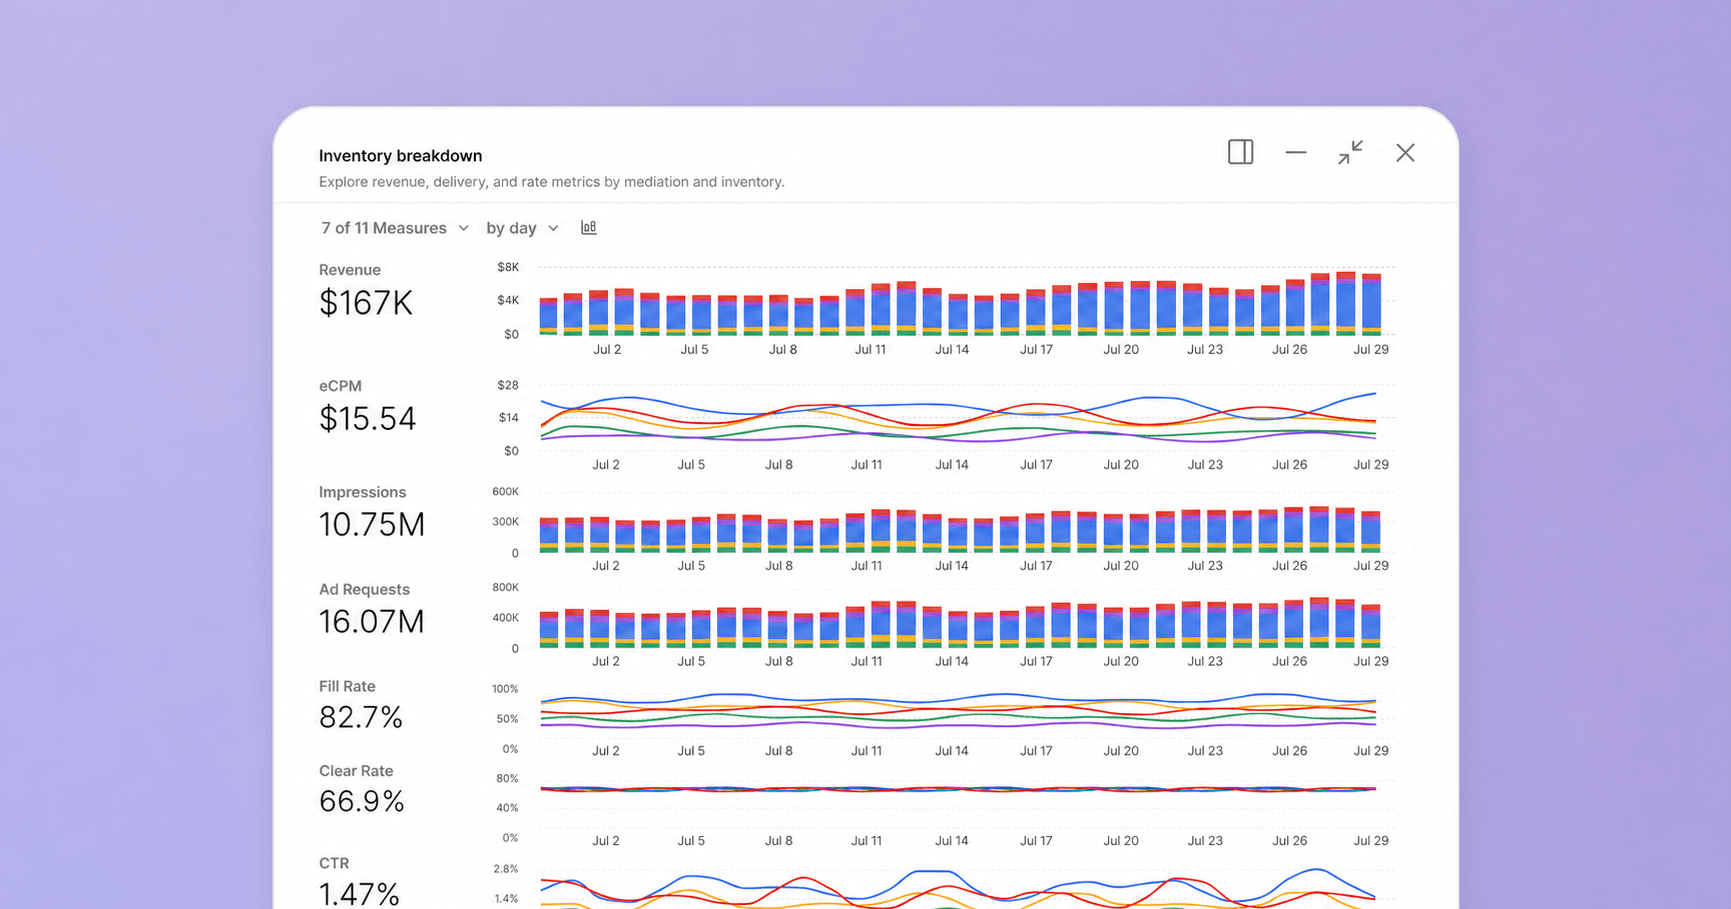Image resolution: width=1731 pixels, height=909 pixels.
Task: Click the 66.9% clear rate value
Action: pos(361,802)
